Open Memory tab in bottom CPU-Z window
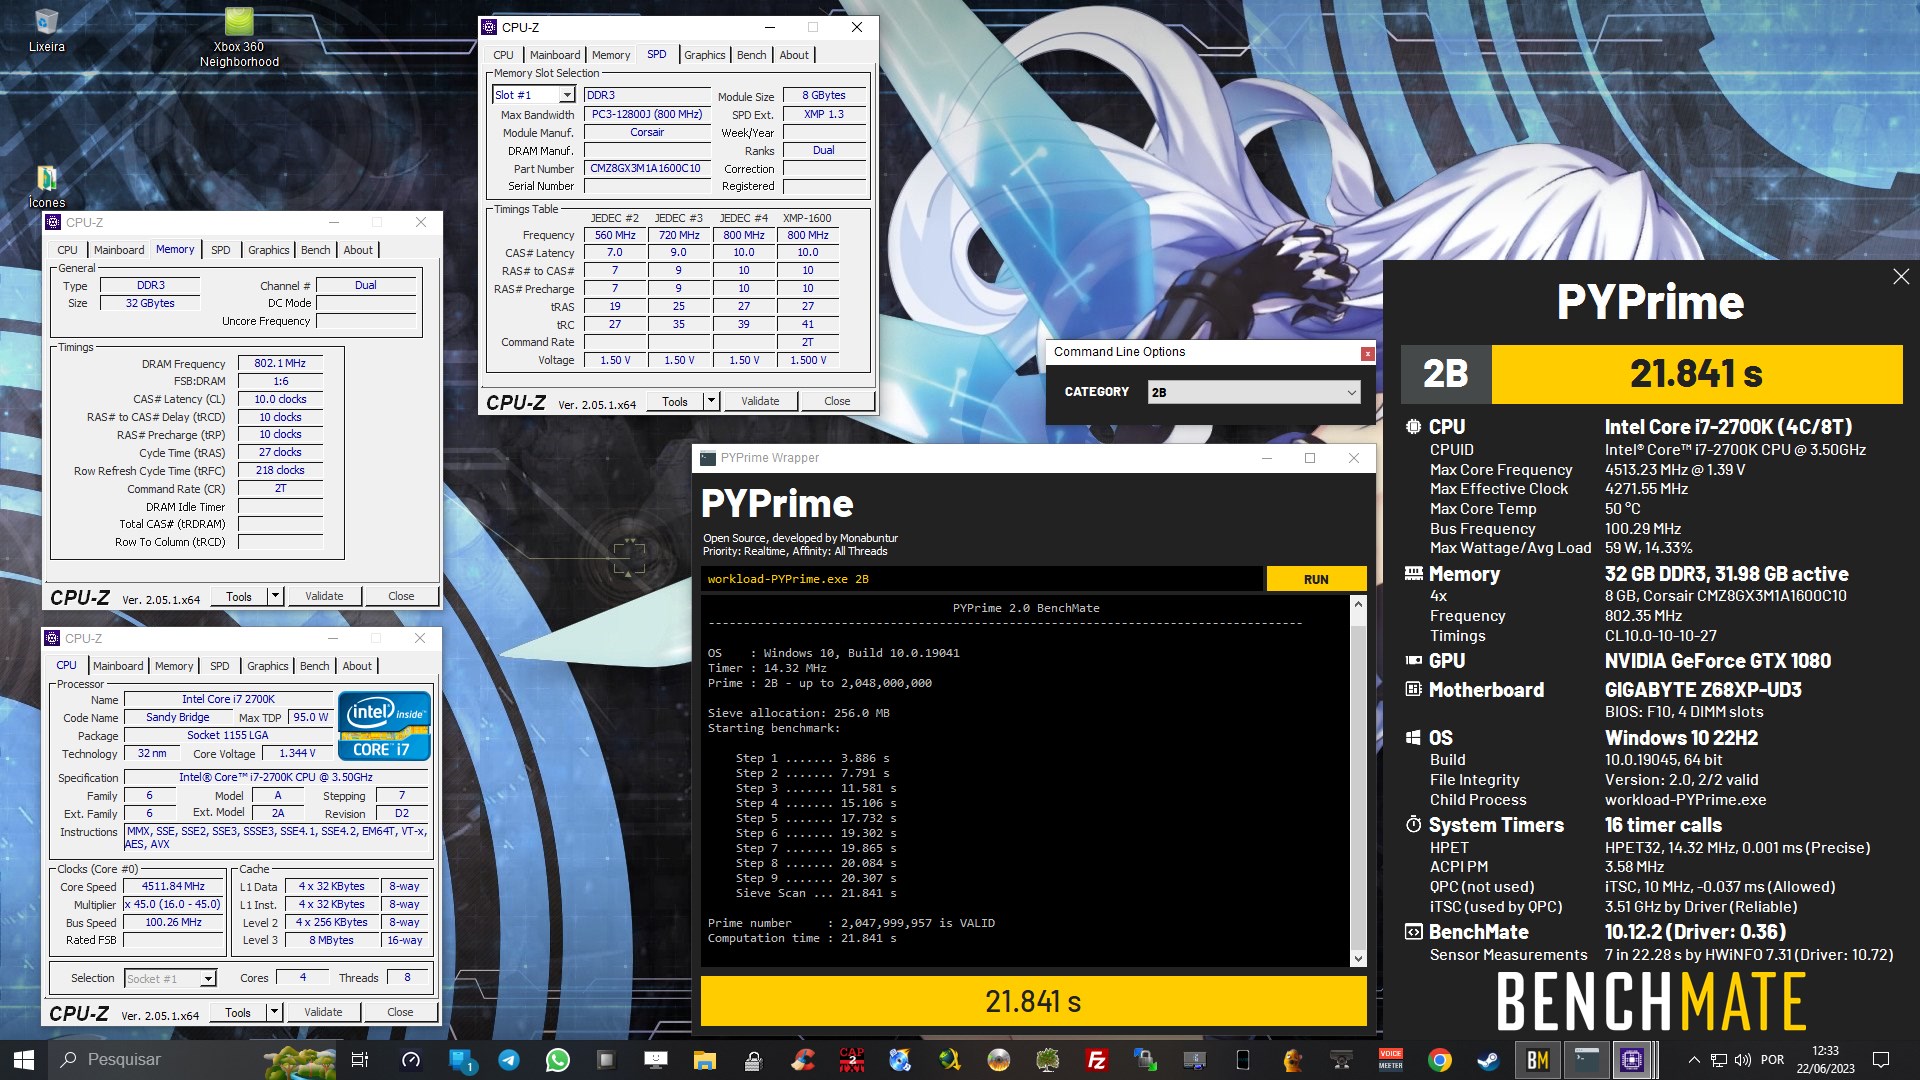The height and width of the screenshot is (1080, 1920). (174, 666)
